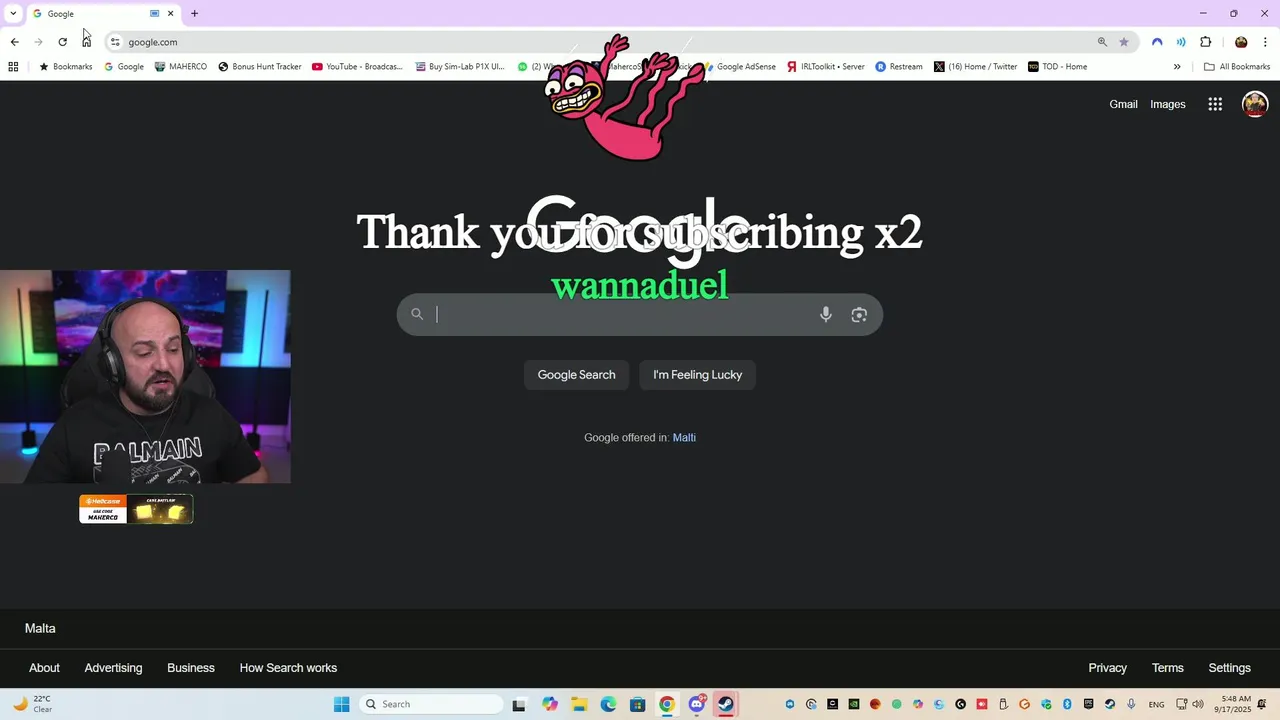The height and width of the screenshot is (720, 1280).
Task: Open the MAHERCO bookmark
Action: pyautogui.click(x=181, y=67)
